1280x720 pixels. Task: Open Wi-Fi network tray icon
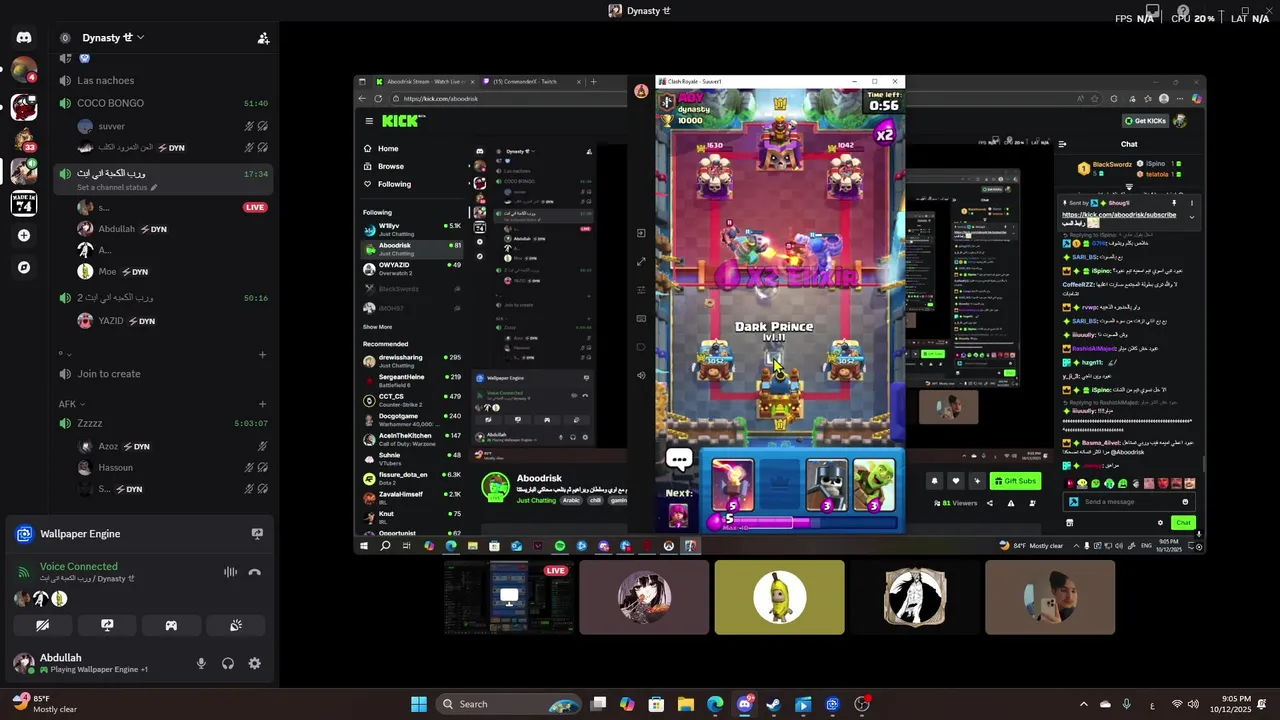click(1177, 704)
